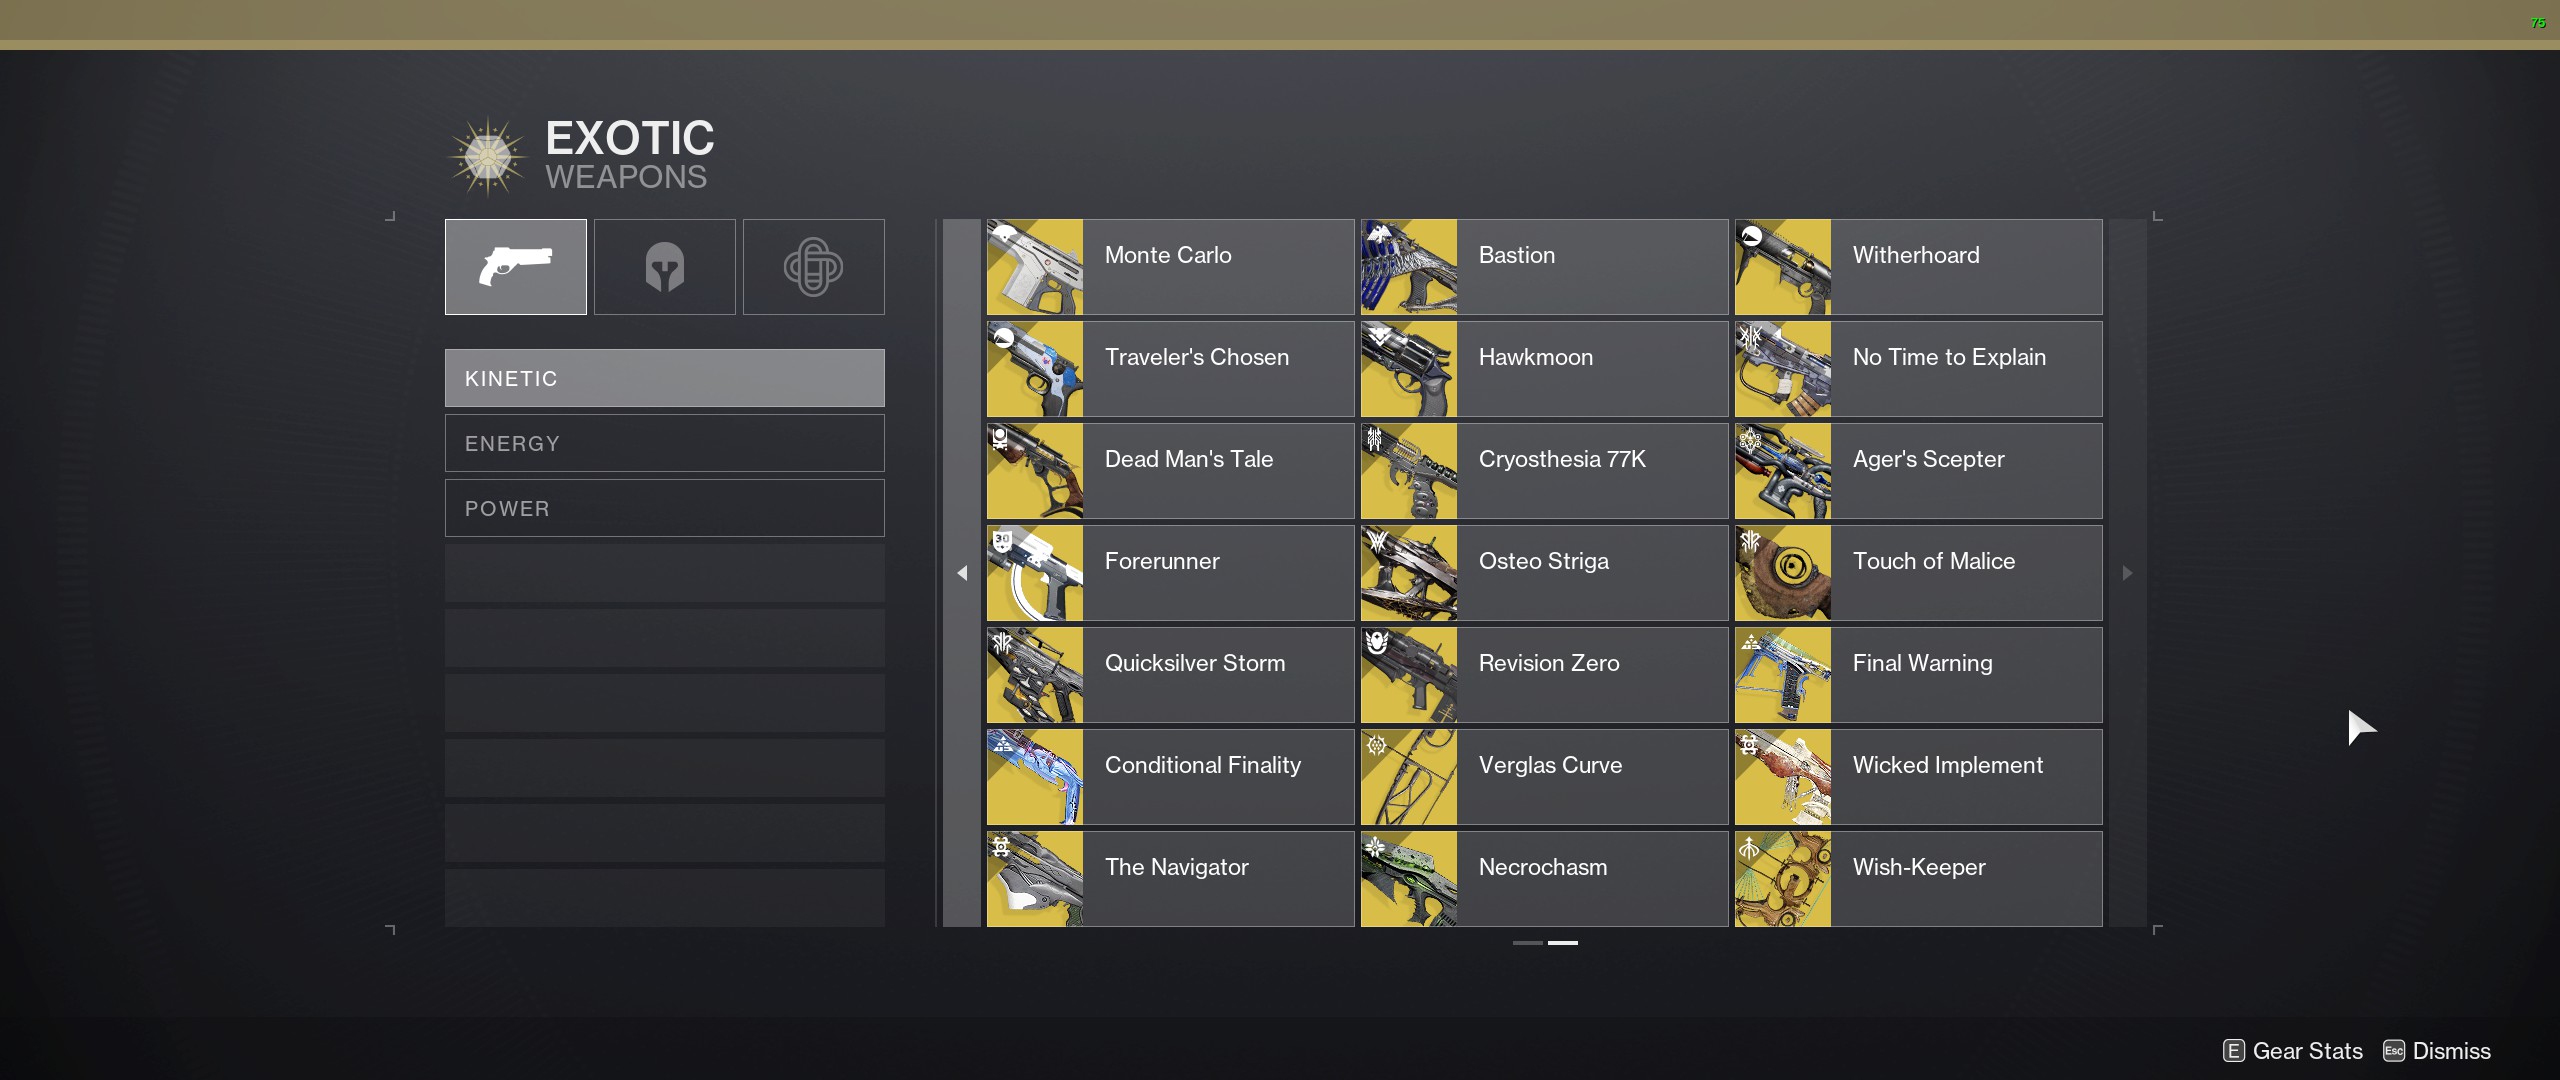Open the Power weapon slot tab
This screenshot has width=2560, height=1080.
(664, 508)
